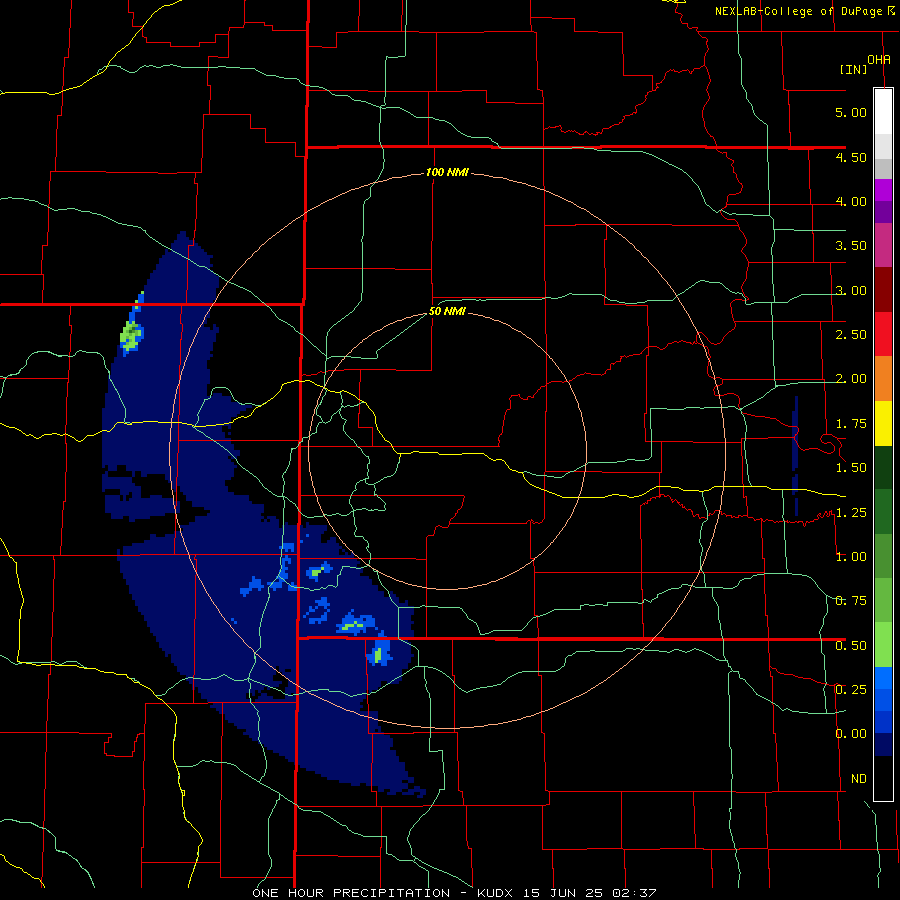Click the 1.75 legend value
This screenshot has height=900, width=900.
click(x=851, y=424)
